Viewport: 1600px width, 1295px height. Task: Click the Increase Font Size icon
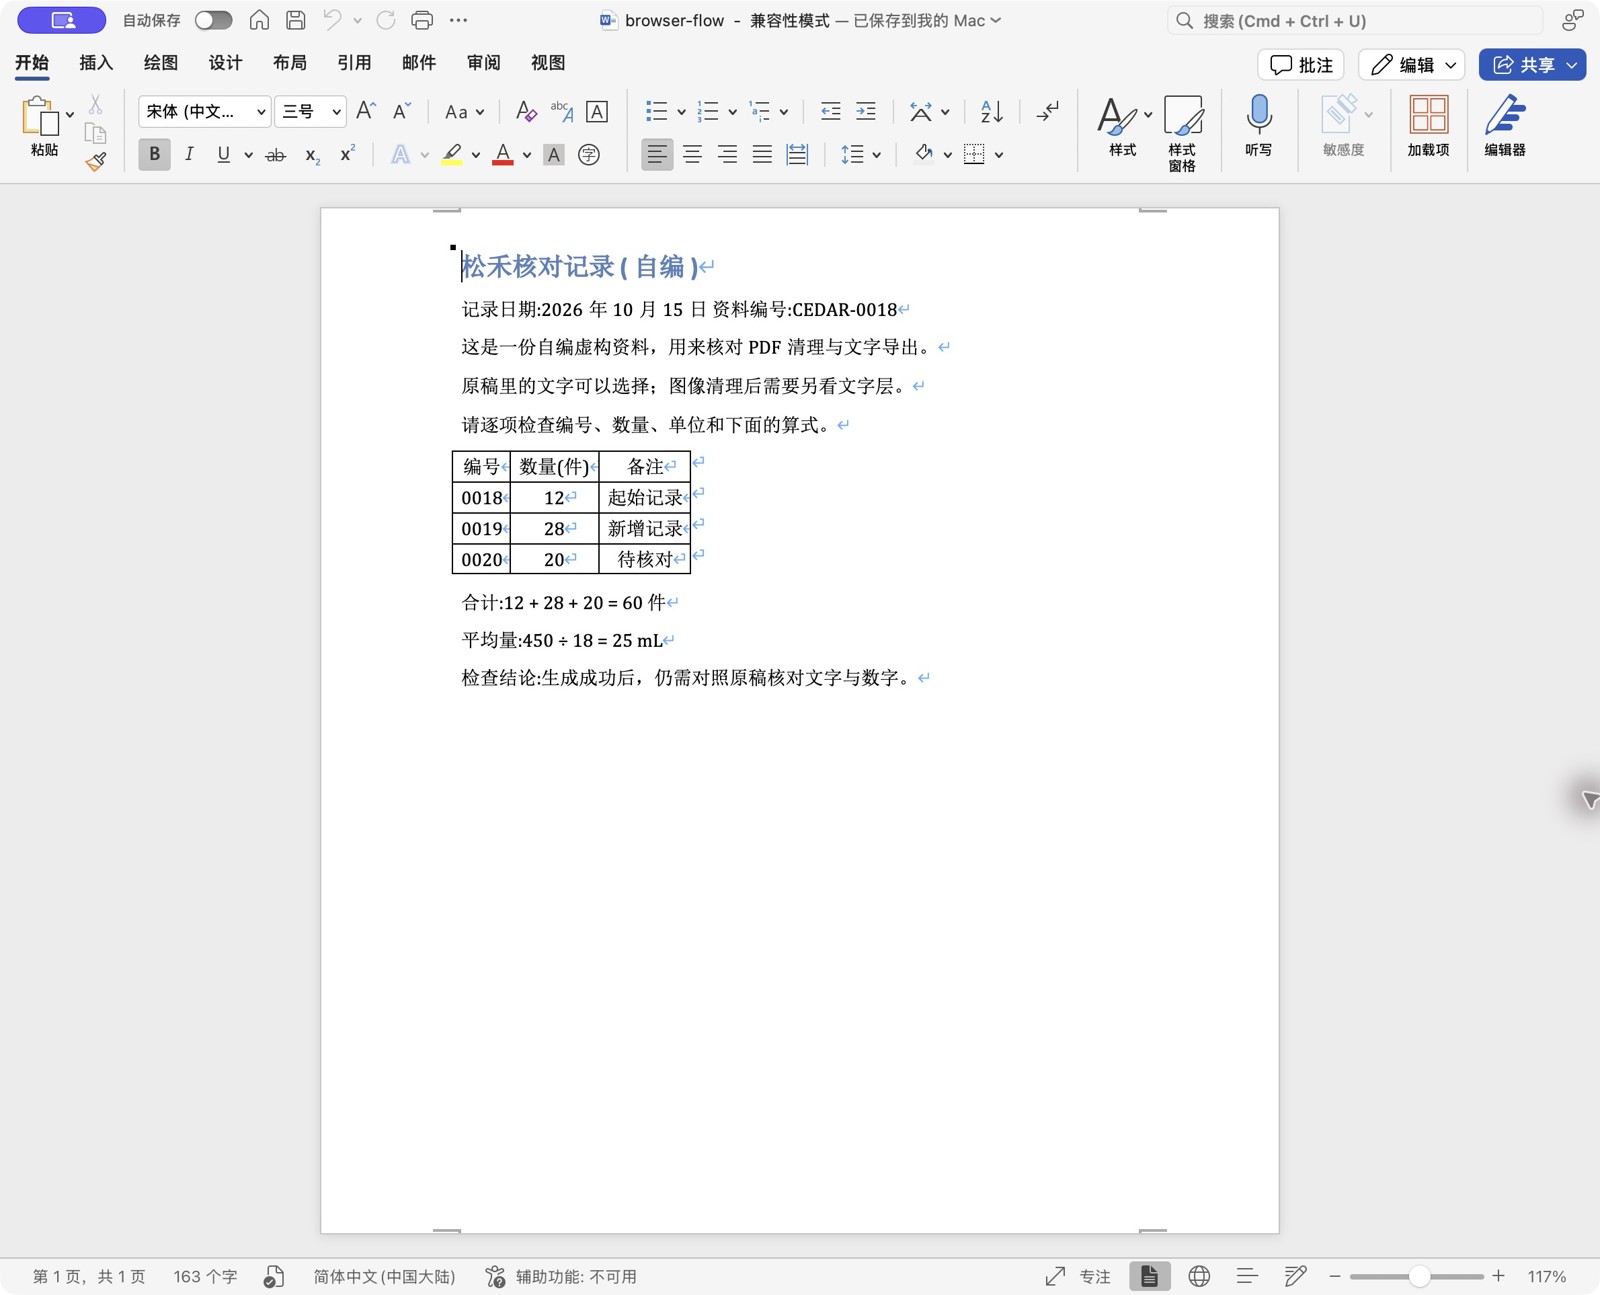click(366, 111)
